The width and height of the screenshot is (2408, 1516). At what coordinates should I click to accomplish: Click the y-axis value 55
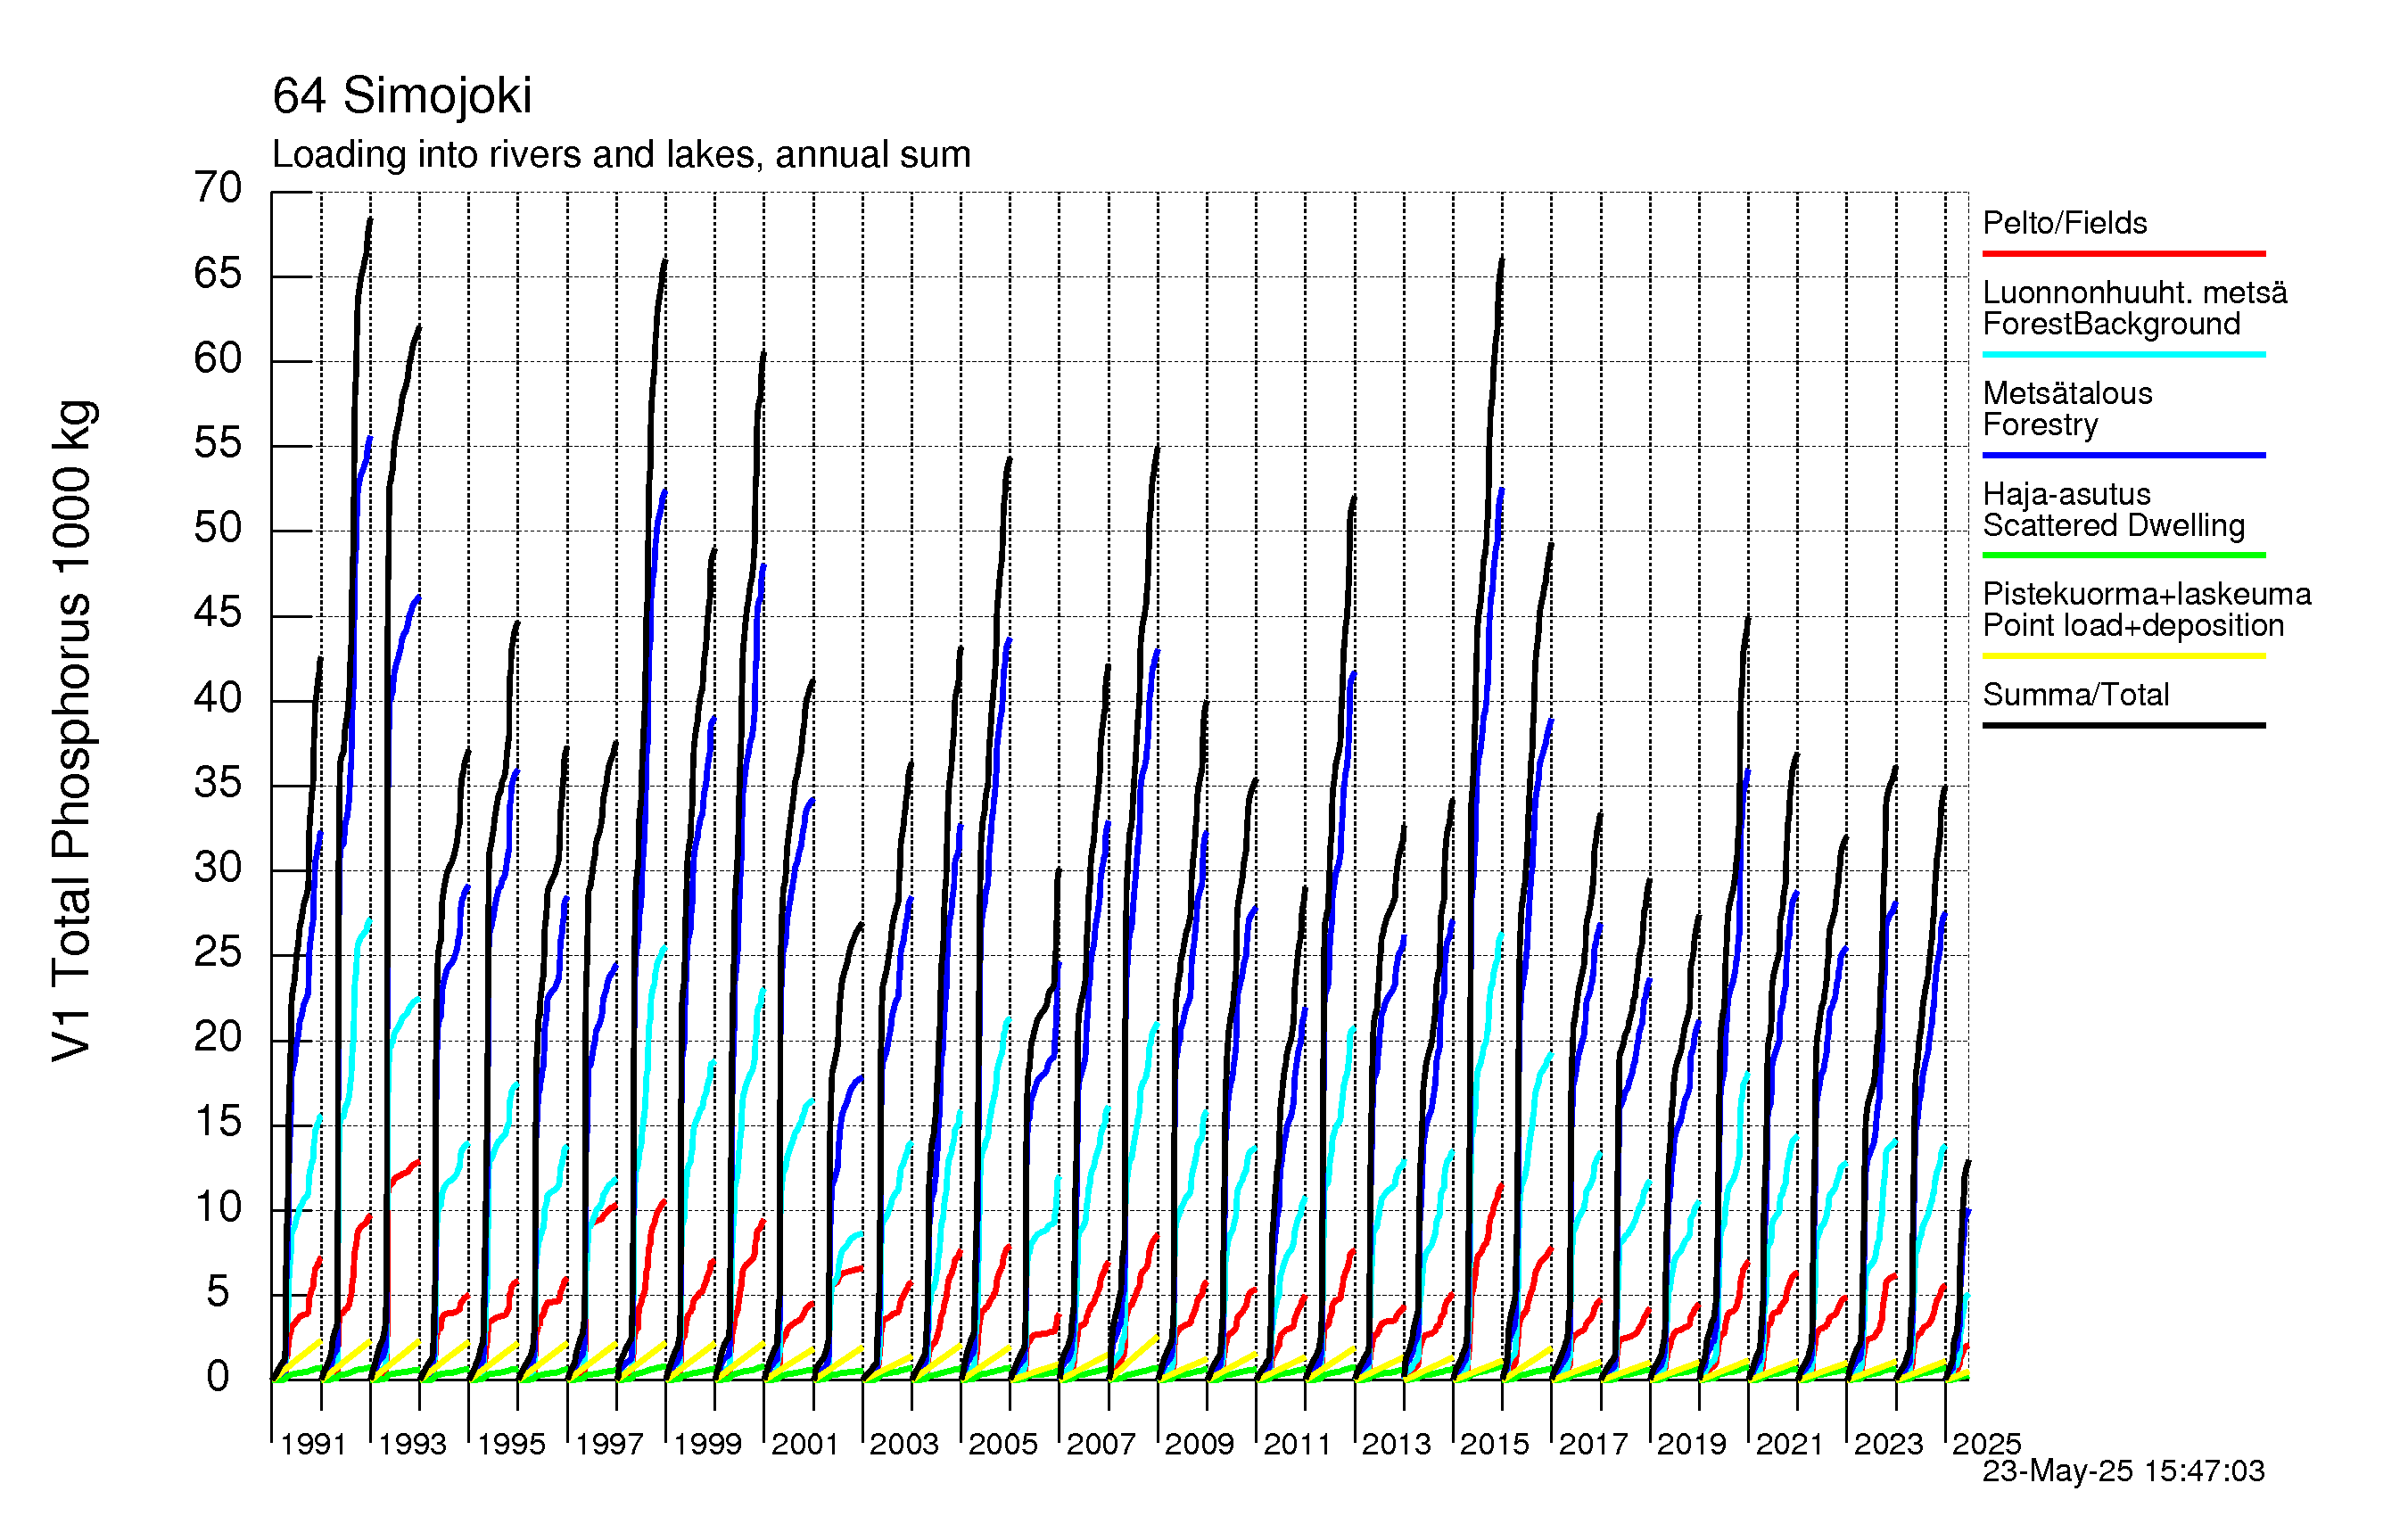click(218, 444)
